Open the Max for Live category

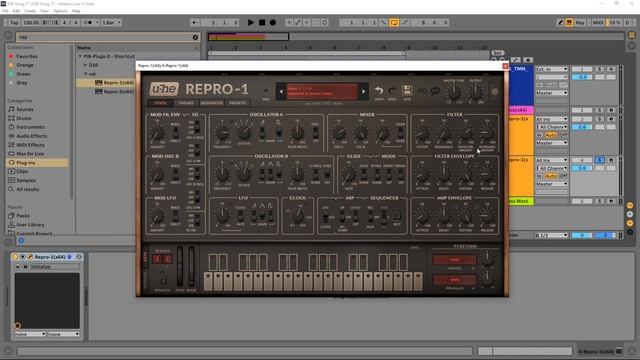(x=30, y=154)
